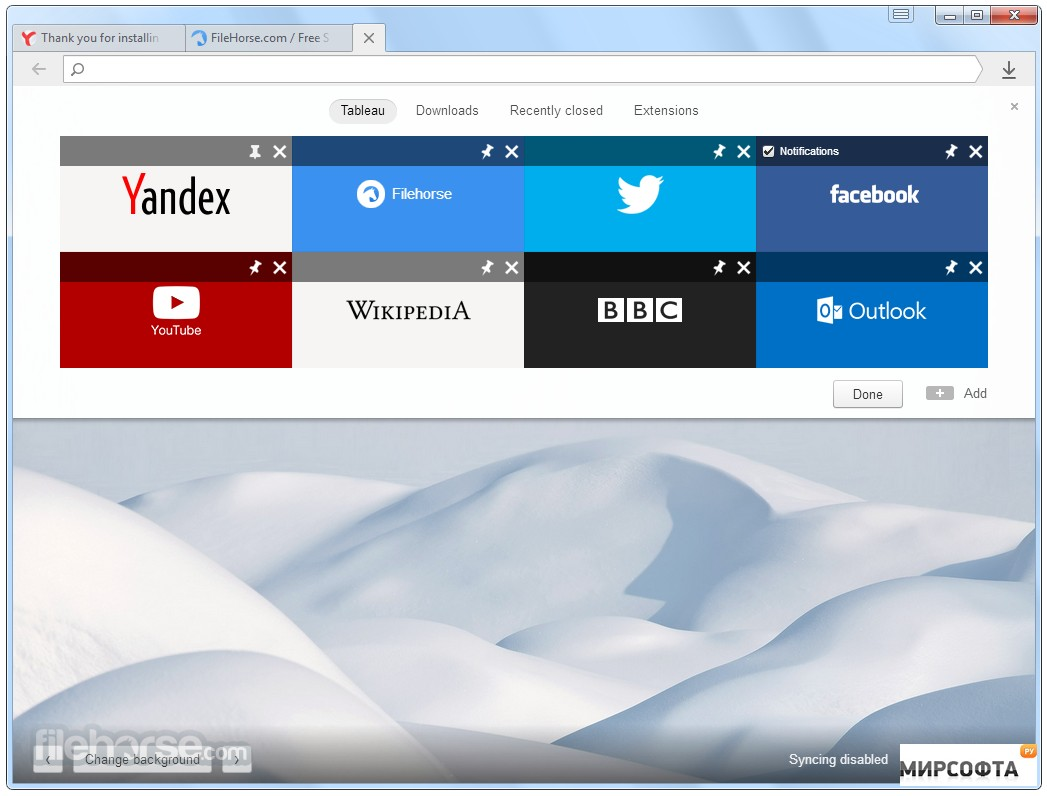This screenshot has height=796, width=1047.
Task: Show the previous background
Action: tap(48, 760)
